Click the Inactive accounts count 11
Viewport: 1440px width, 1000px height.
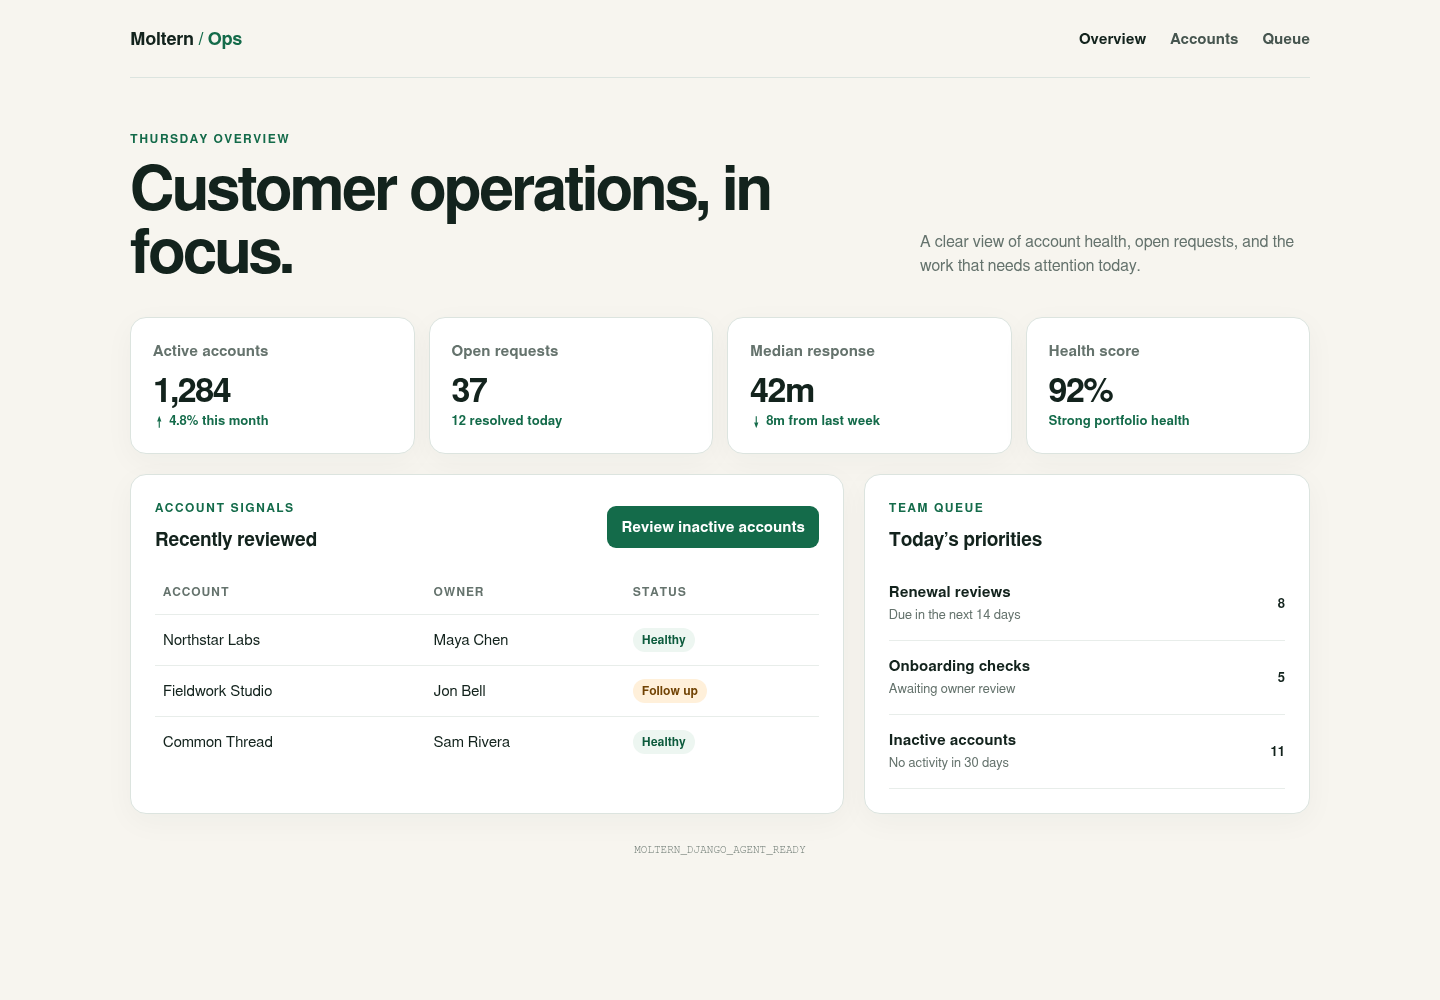pyautogui.click(x=1277, y=751)
